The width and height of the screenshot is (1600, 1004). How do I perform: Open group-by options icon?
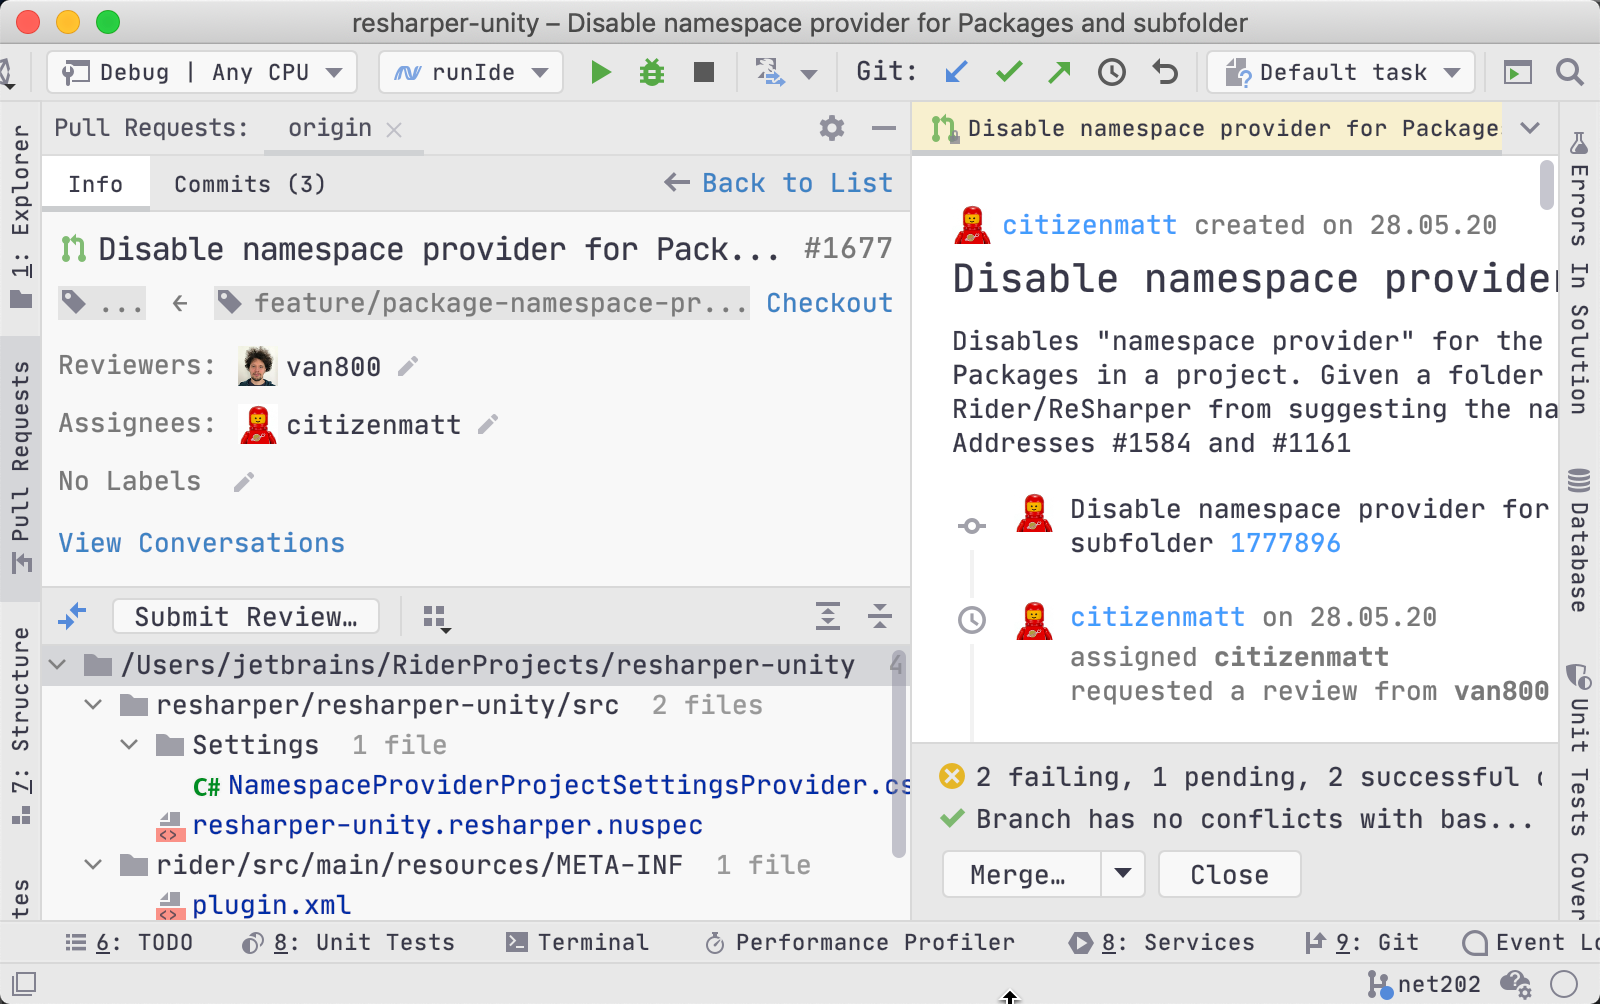coord(437,618)
